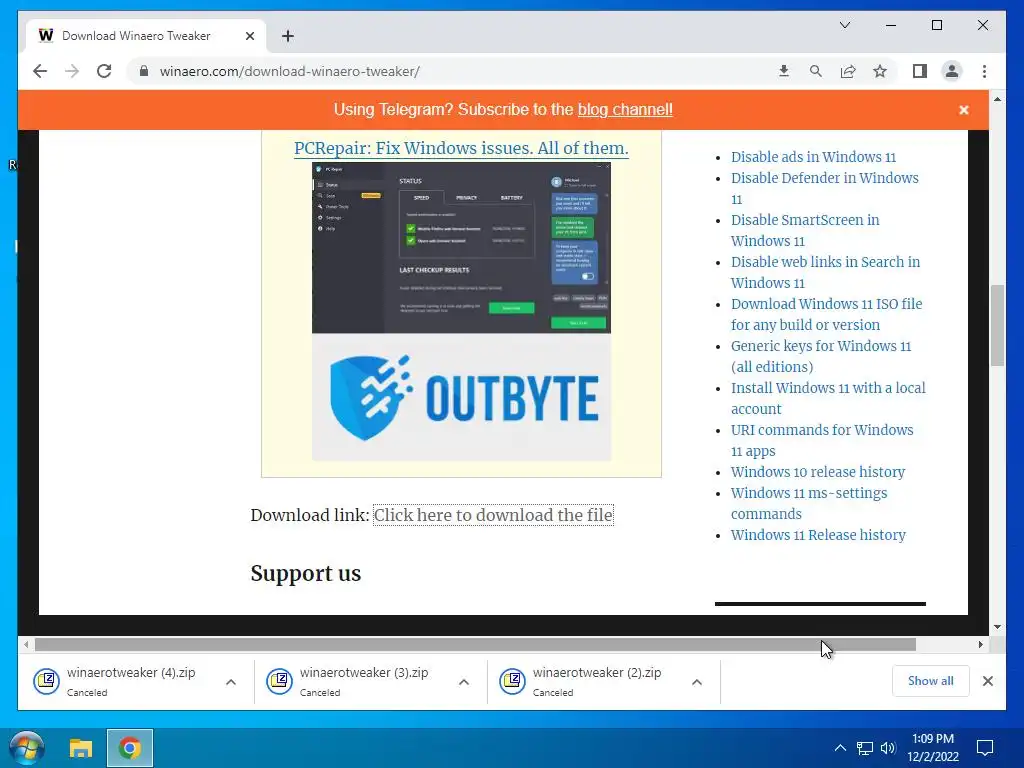This screenshot has height=768, width=1024.
Task: Click the Outbyte logo banner
Action: [x=461, y=397]
